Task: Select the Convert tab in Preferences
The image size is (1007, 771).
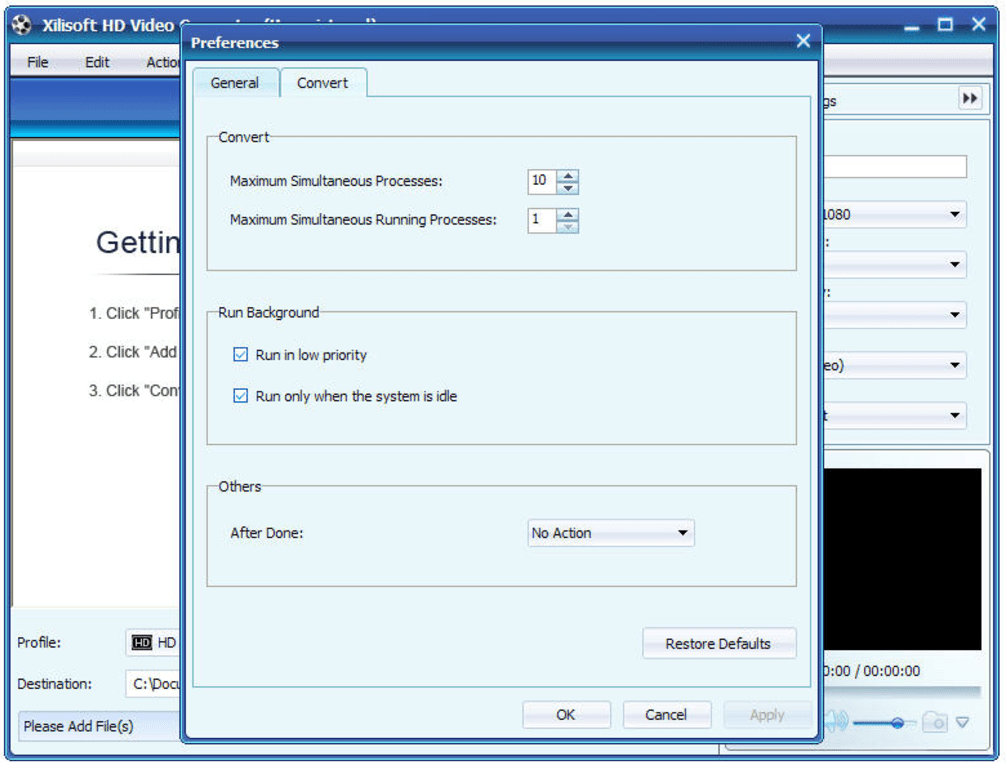Action: [x=322, y=83]
